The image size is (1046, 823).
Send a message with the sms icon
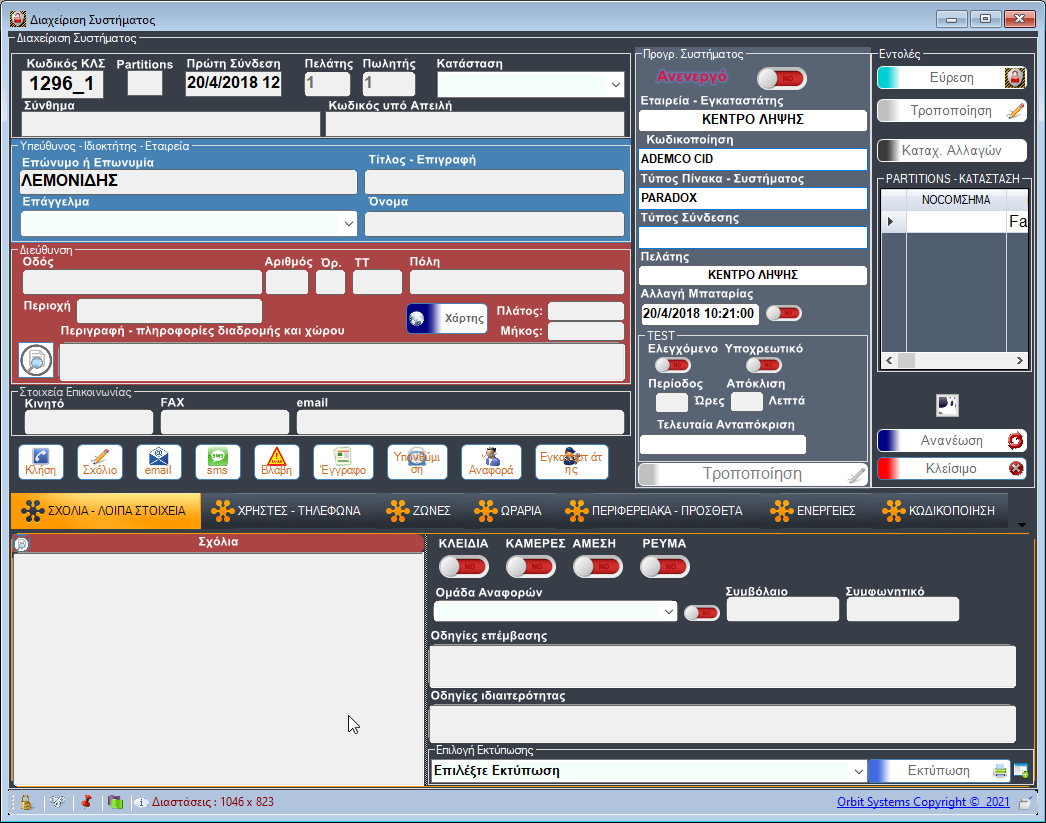tap(217, 462)
